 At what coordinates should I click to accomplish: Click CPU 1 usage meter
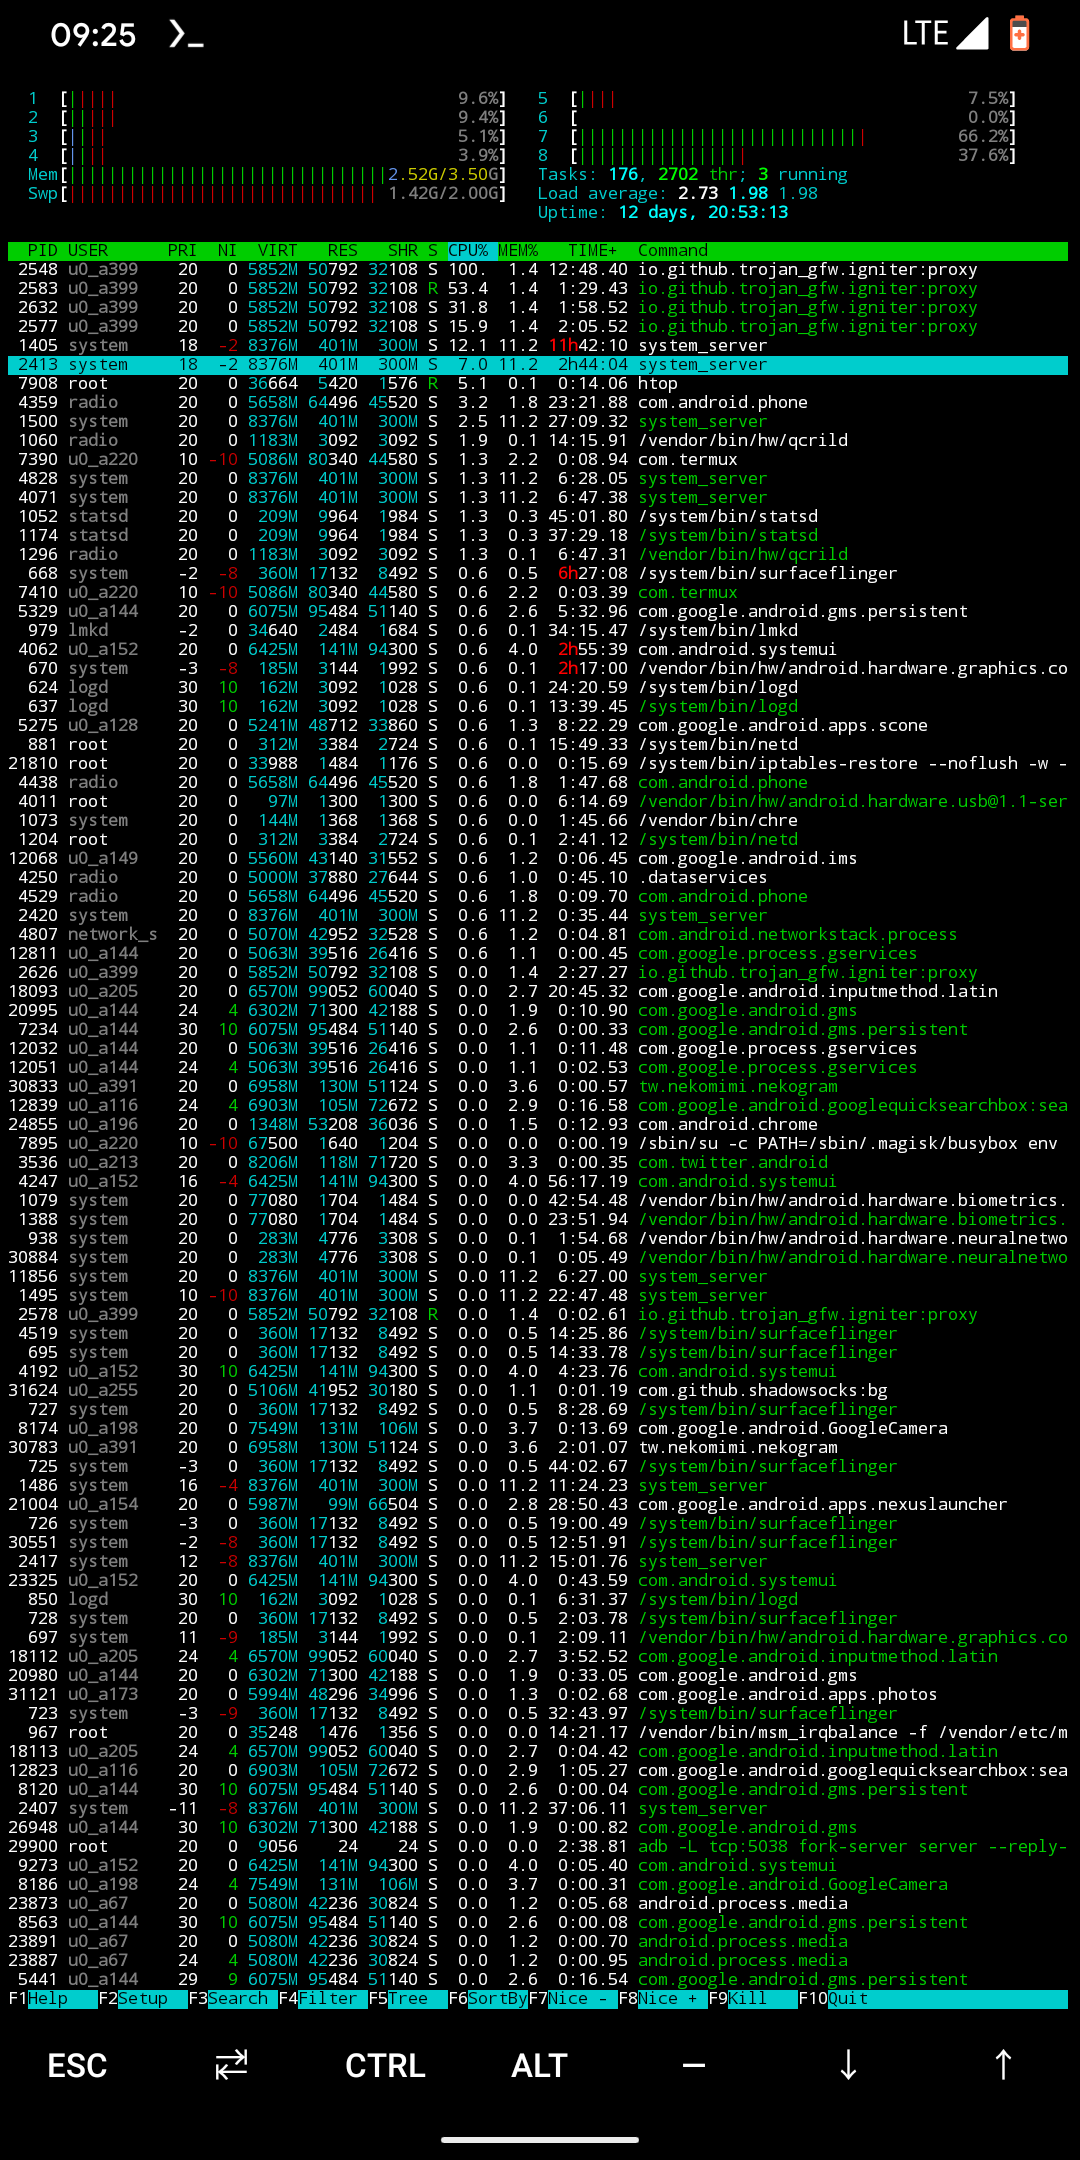coord(267,99)
